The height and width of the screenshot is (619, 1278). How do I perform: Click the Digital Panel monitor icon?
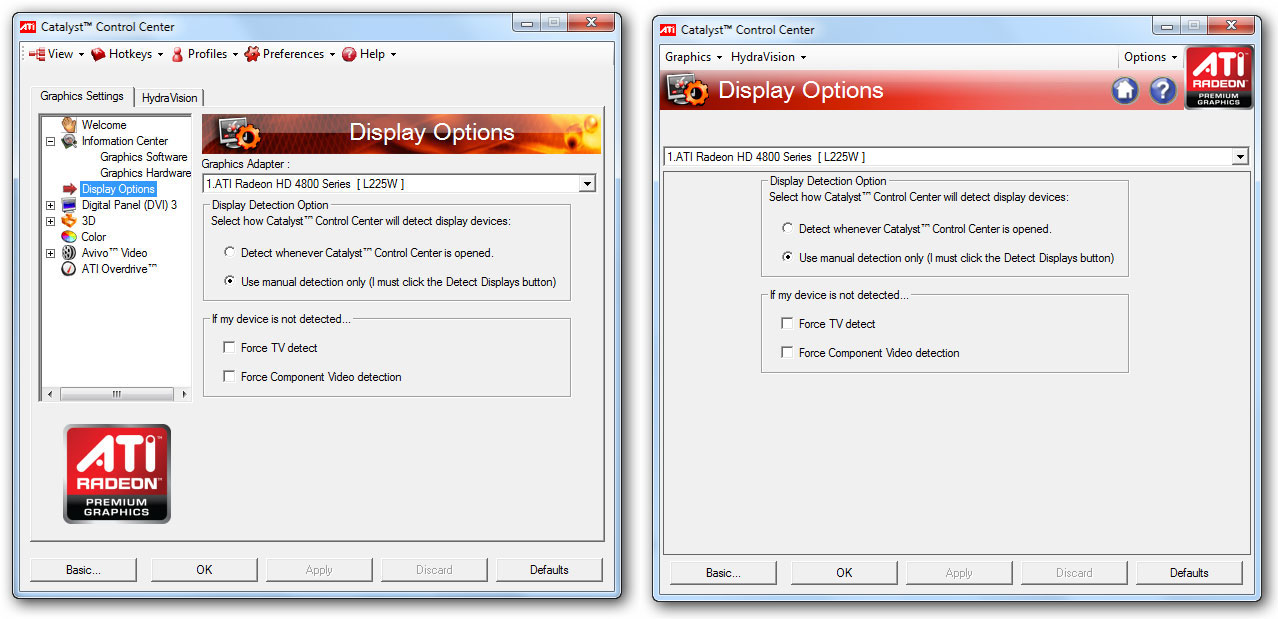coord(69,205)
